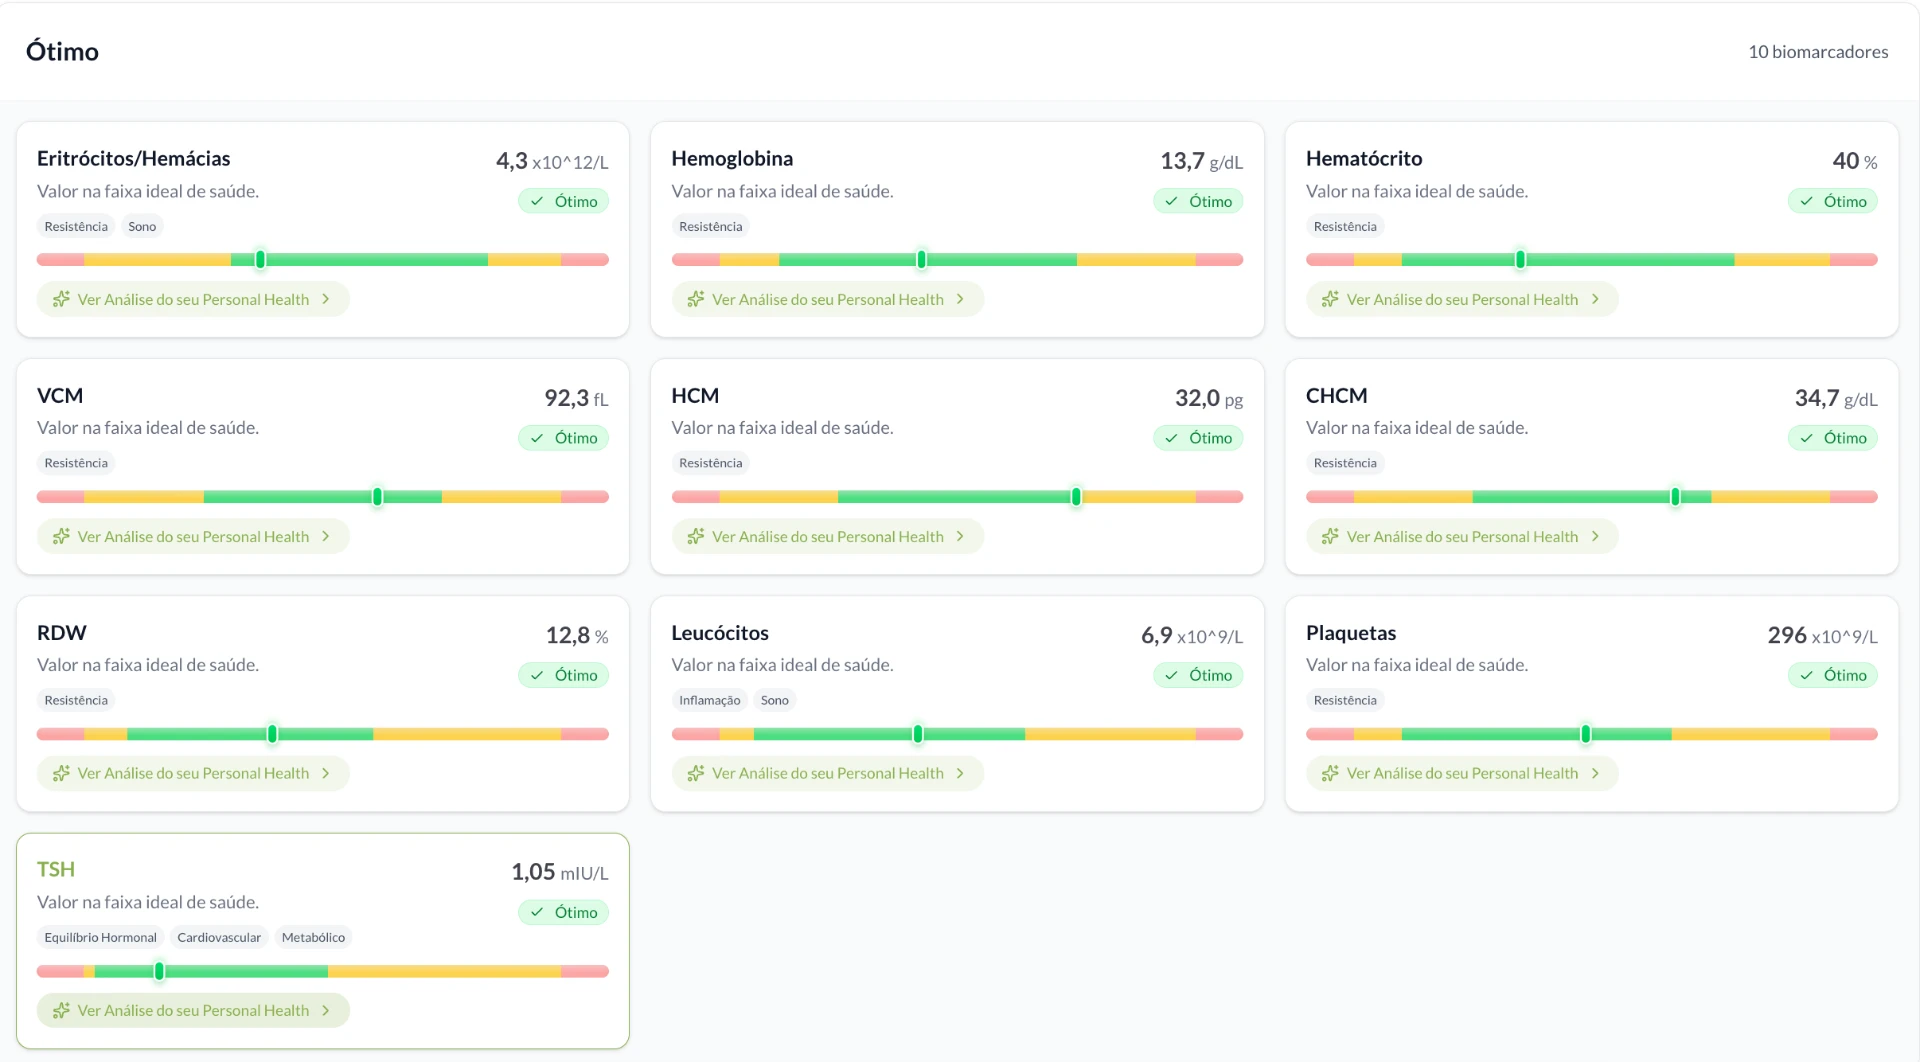Viewport: 1920px width, 1062px height.
Task: Click the range marker on the CHCM bar
Action: point(1675,497)
